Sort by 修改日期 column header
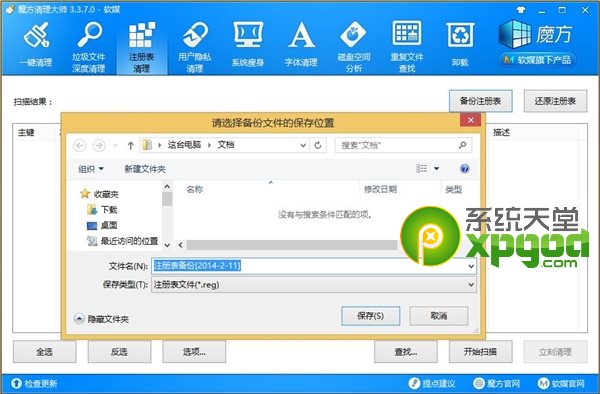The height and width of the screenshot is (394, 600). point(380,189)
